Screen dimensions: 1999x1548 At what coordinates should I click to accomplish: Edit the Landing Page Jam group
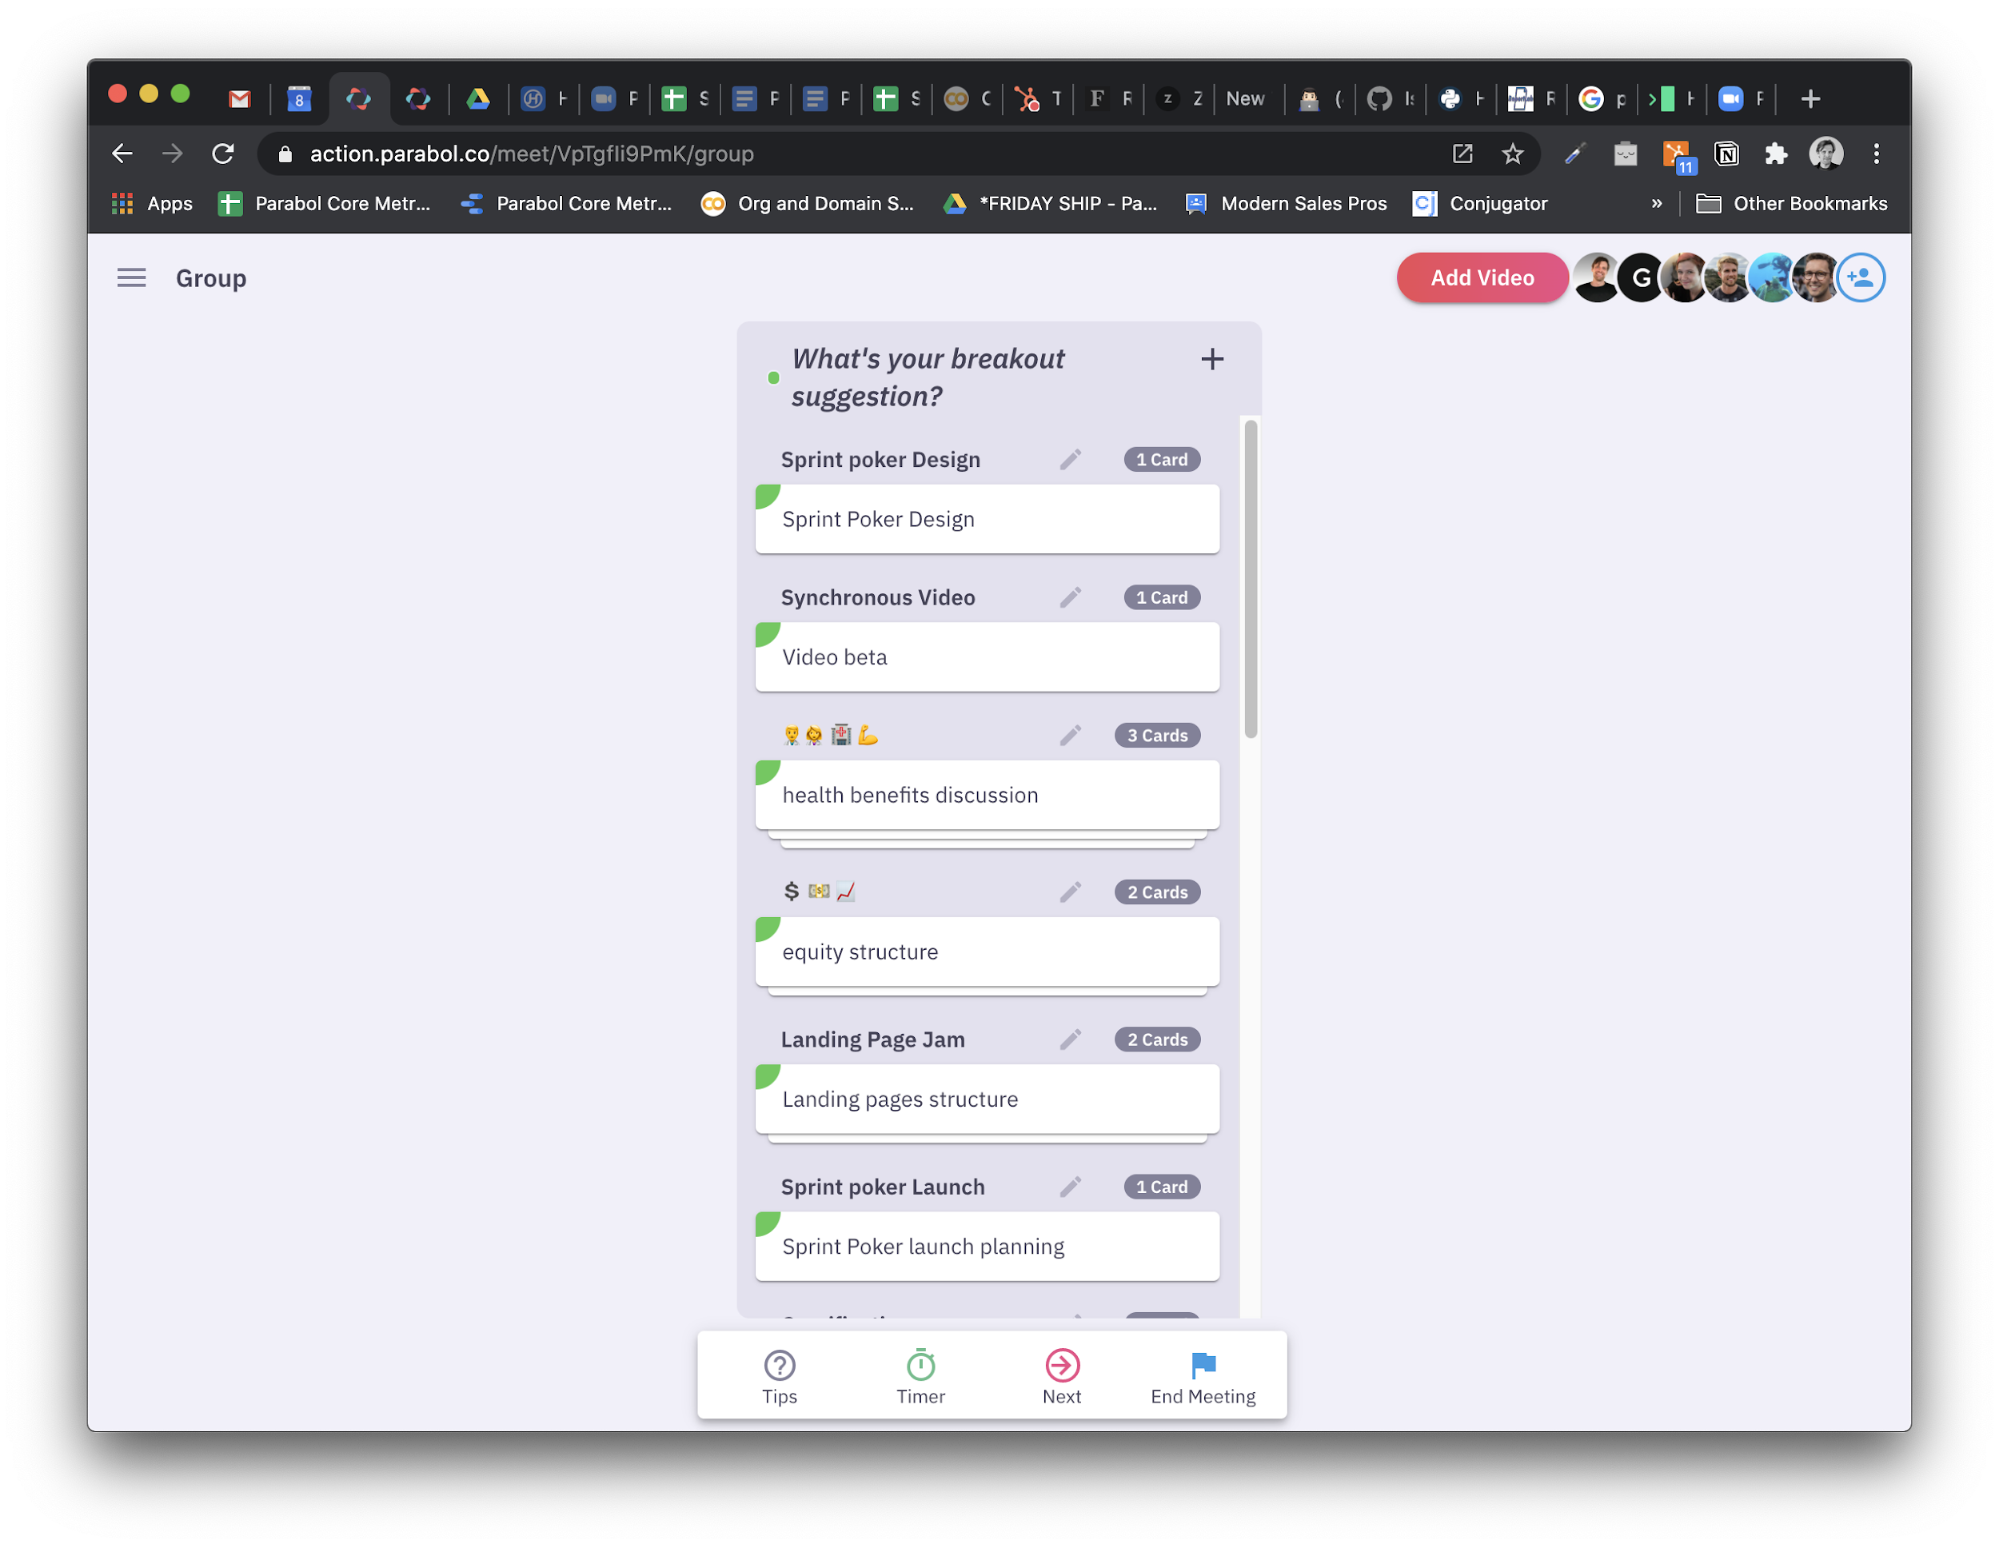tap(1071, 1038)
